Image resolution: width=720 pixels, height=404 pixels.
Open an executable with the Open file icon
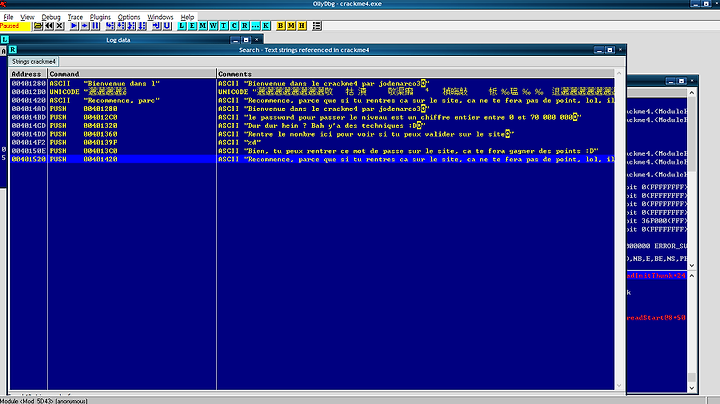click(38, 26)
